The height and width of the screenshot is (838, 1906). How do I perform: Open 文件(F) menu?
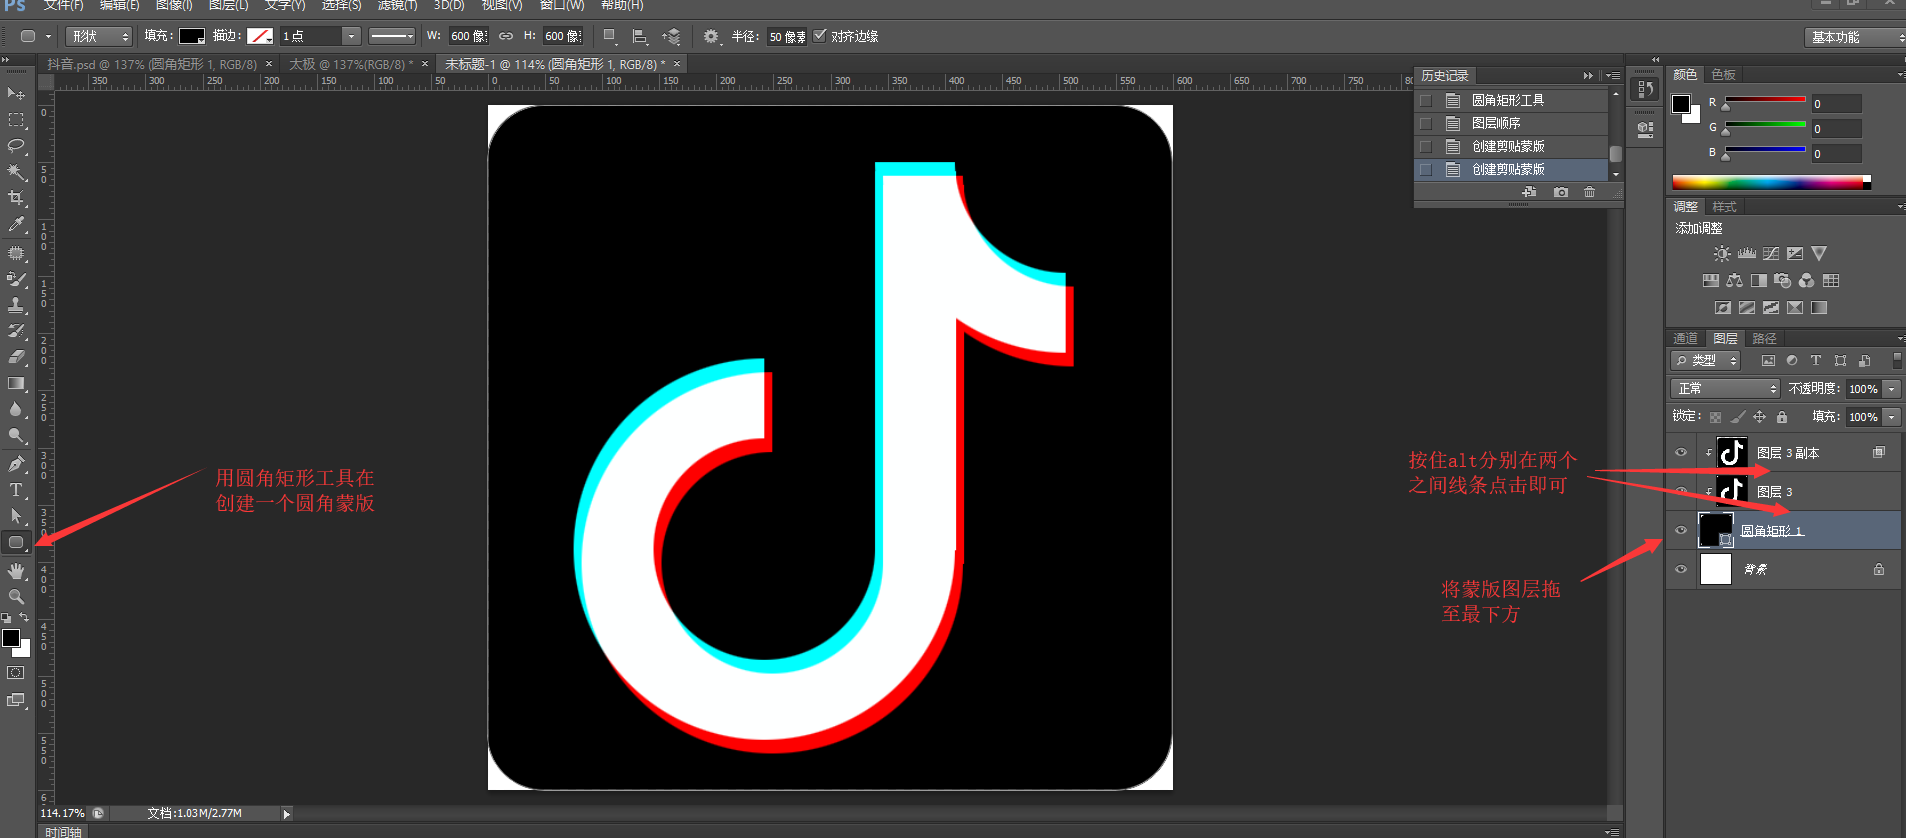[x=63, y=5]
